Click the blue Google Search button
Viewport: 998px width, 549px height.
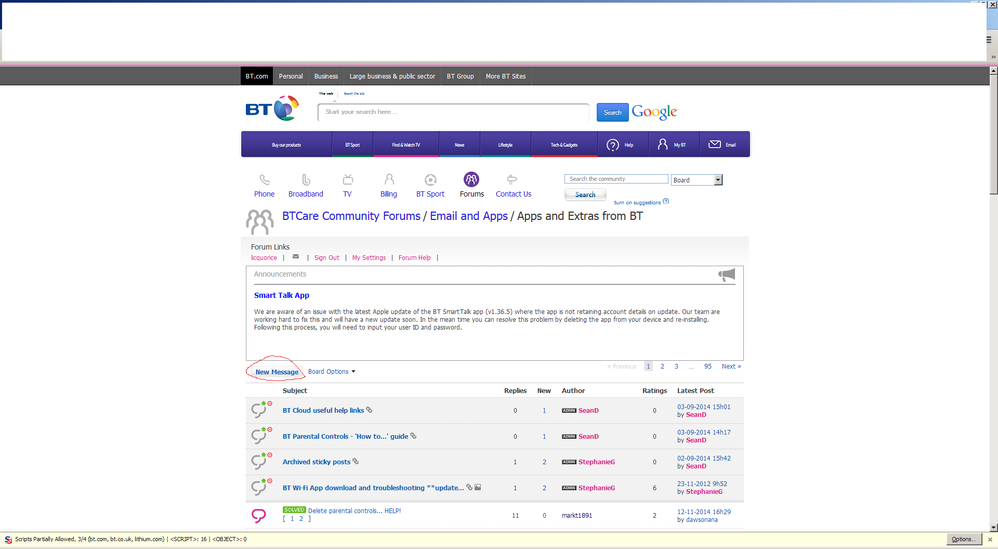click(612, 113)
